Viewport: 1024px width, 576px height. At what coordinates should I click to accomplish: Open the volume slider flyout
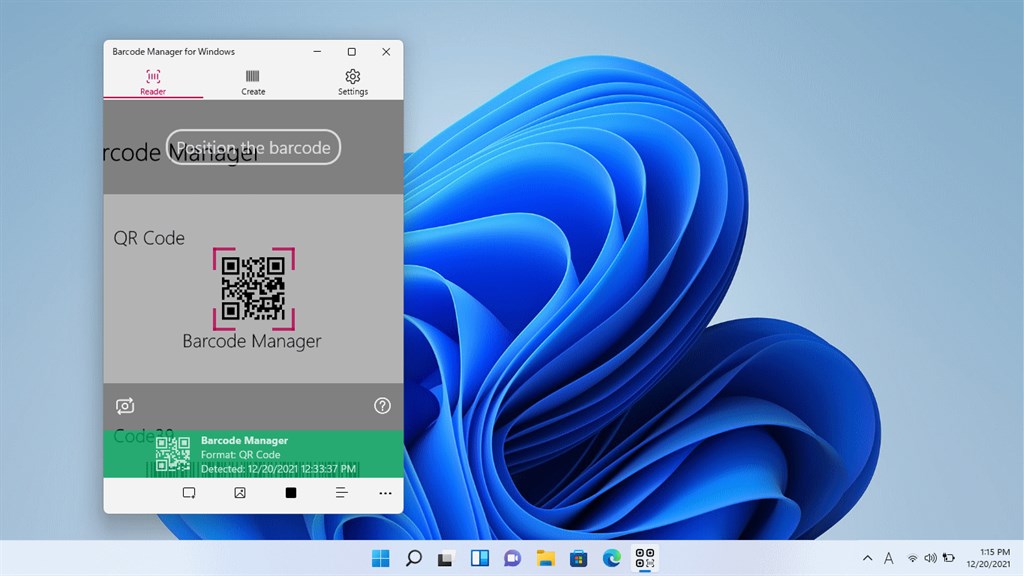[930, 558]
